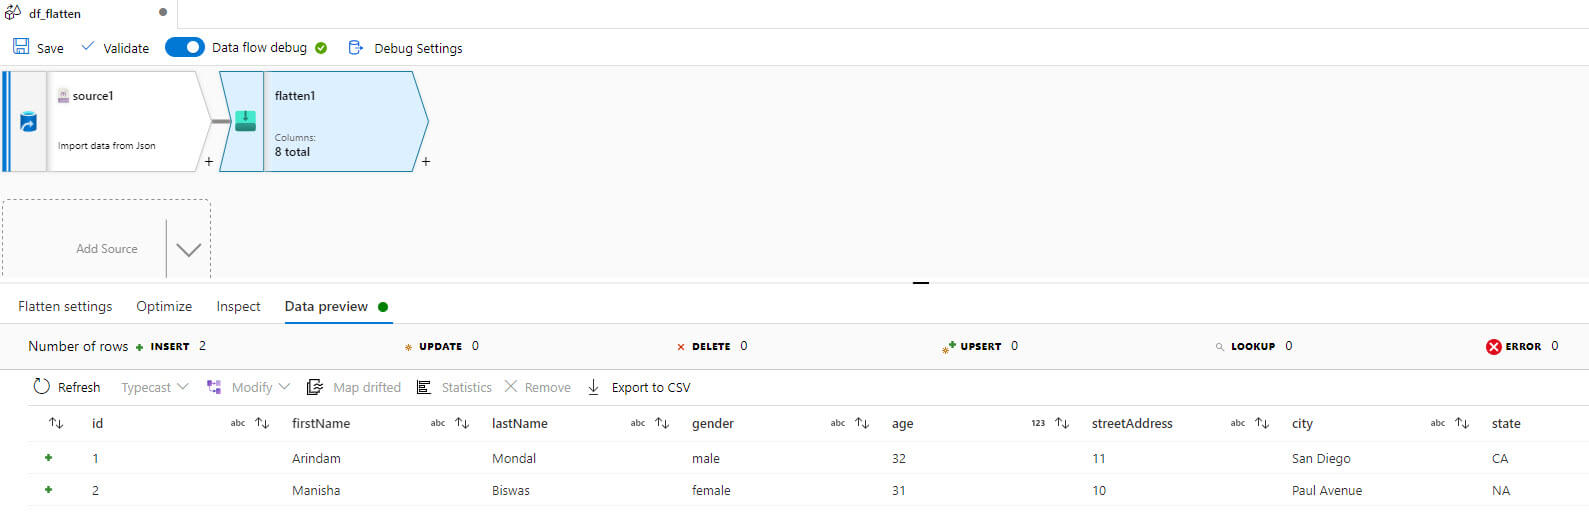Click the Validate checkmark icon
This screenshot has width=1589, height=519.
pyautogui.click(x=88, y=47)
